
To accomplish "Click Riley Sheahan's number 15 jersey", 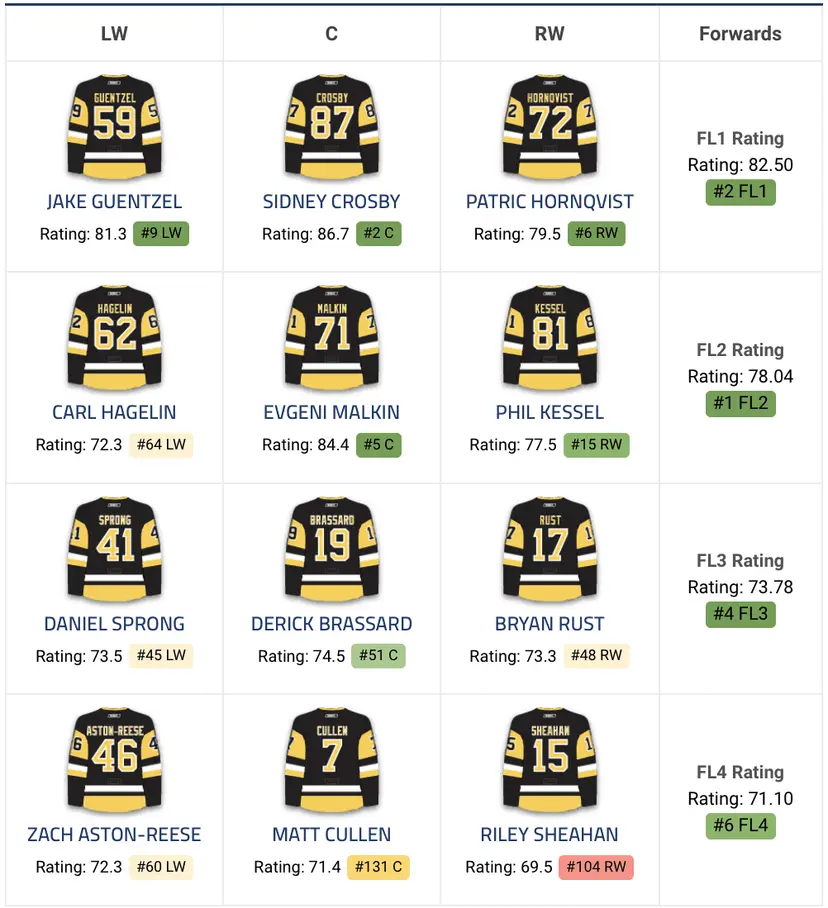I will [550, 756].
